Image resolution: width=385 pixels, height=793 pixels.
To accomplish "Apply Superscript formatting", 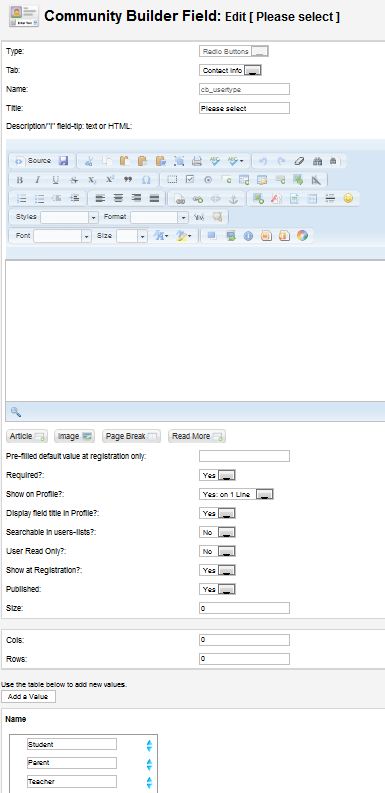I will [x=110, y=180].
